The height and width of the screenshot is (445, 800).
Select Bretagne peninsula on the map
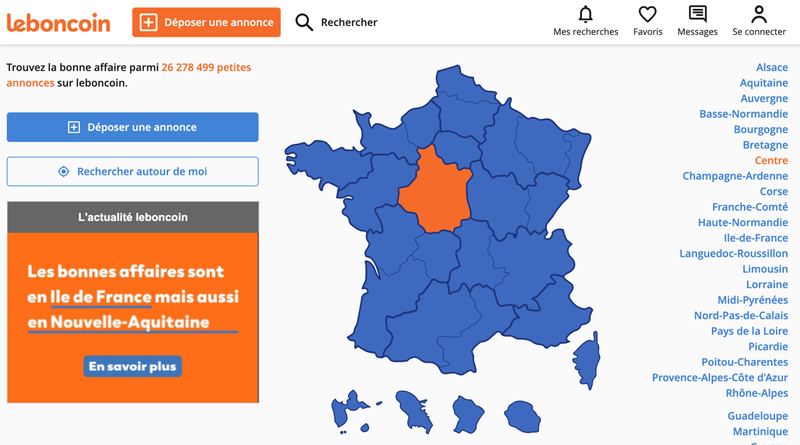click(327, 164)
